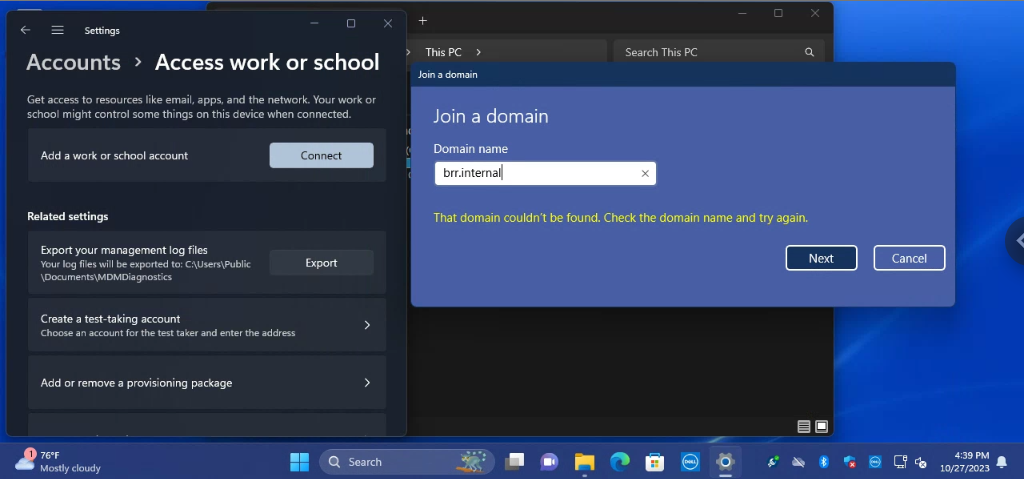Open the notification bell

coord(1001,462)
